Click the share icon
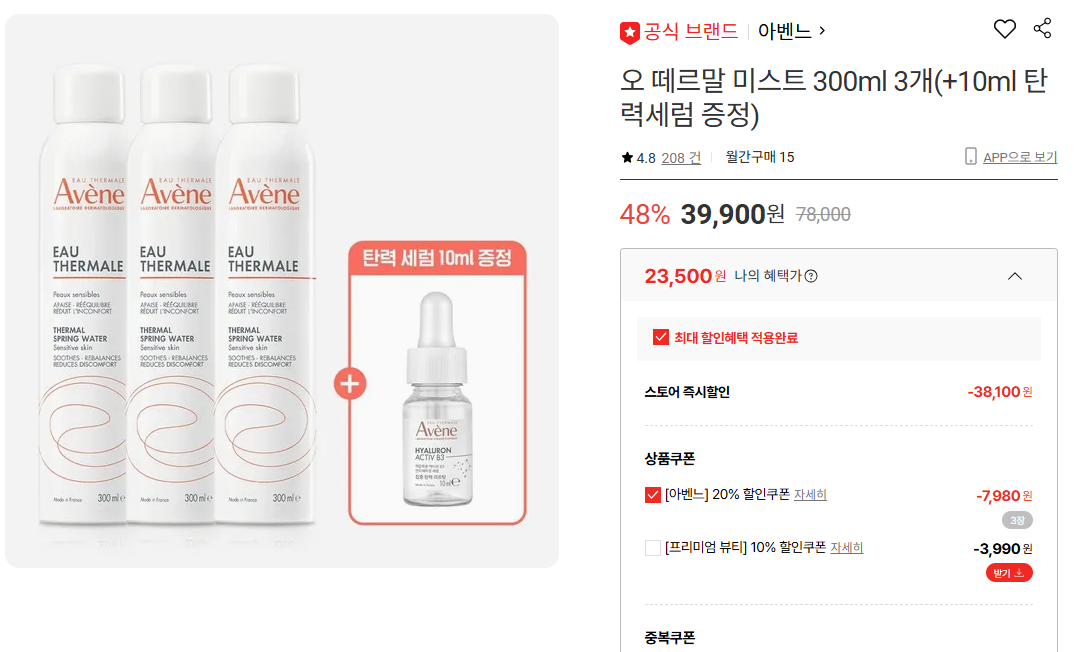1088x652 pixels. 1042,28
